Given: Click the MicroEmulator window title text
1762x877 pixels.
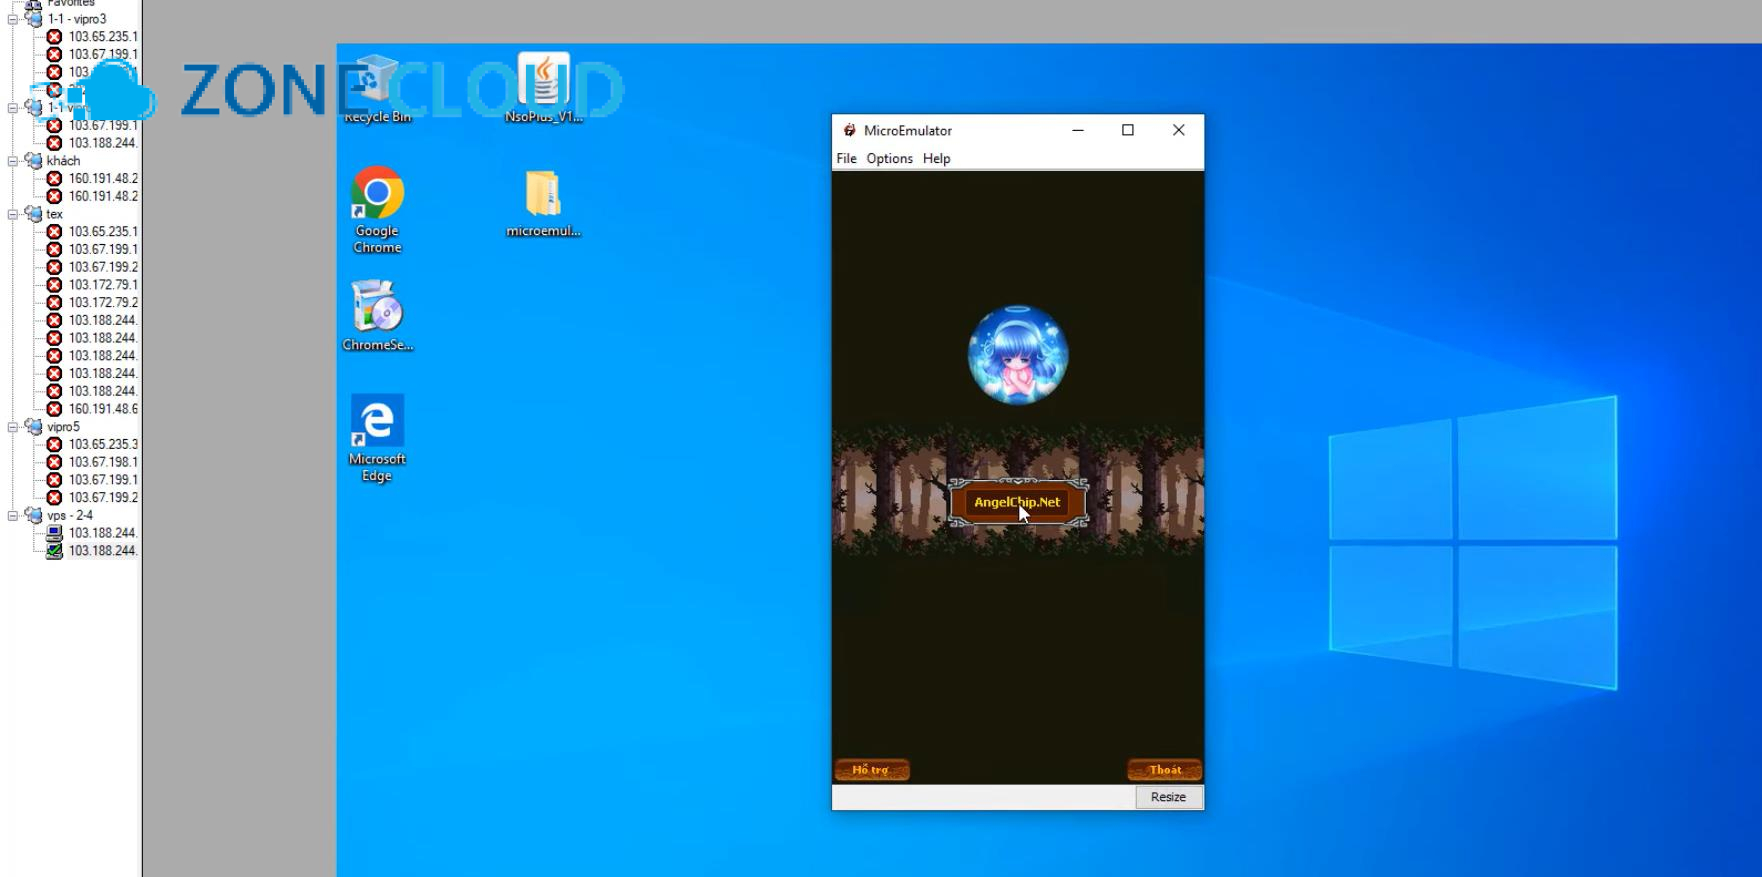Looking at the screenshot, I should pos(908,130).
